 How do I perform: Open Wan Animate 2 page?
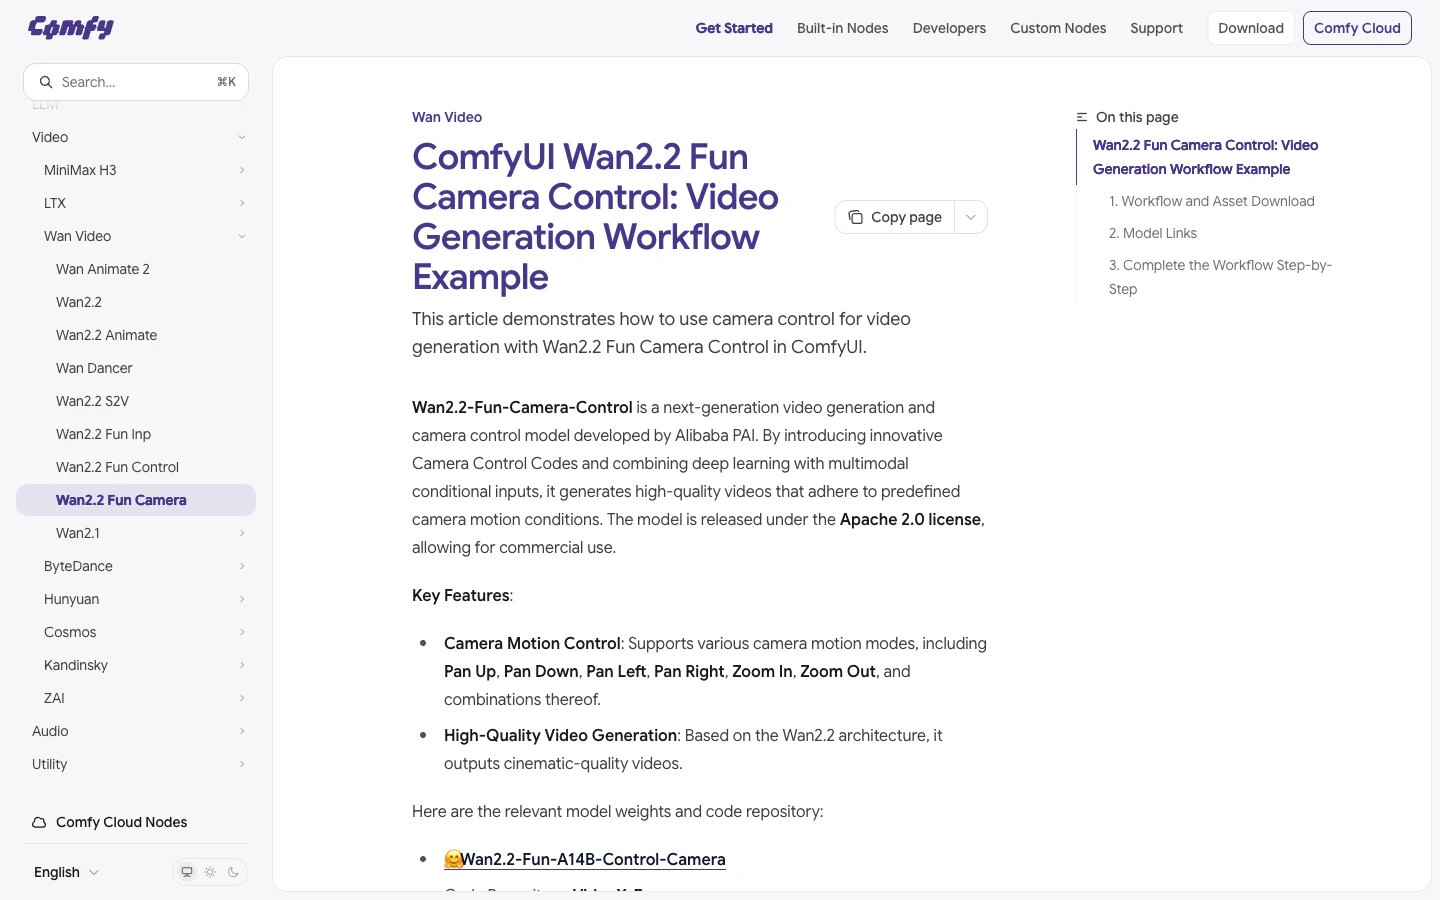[136, 269]
